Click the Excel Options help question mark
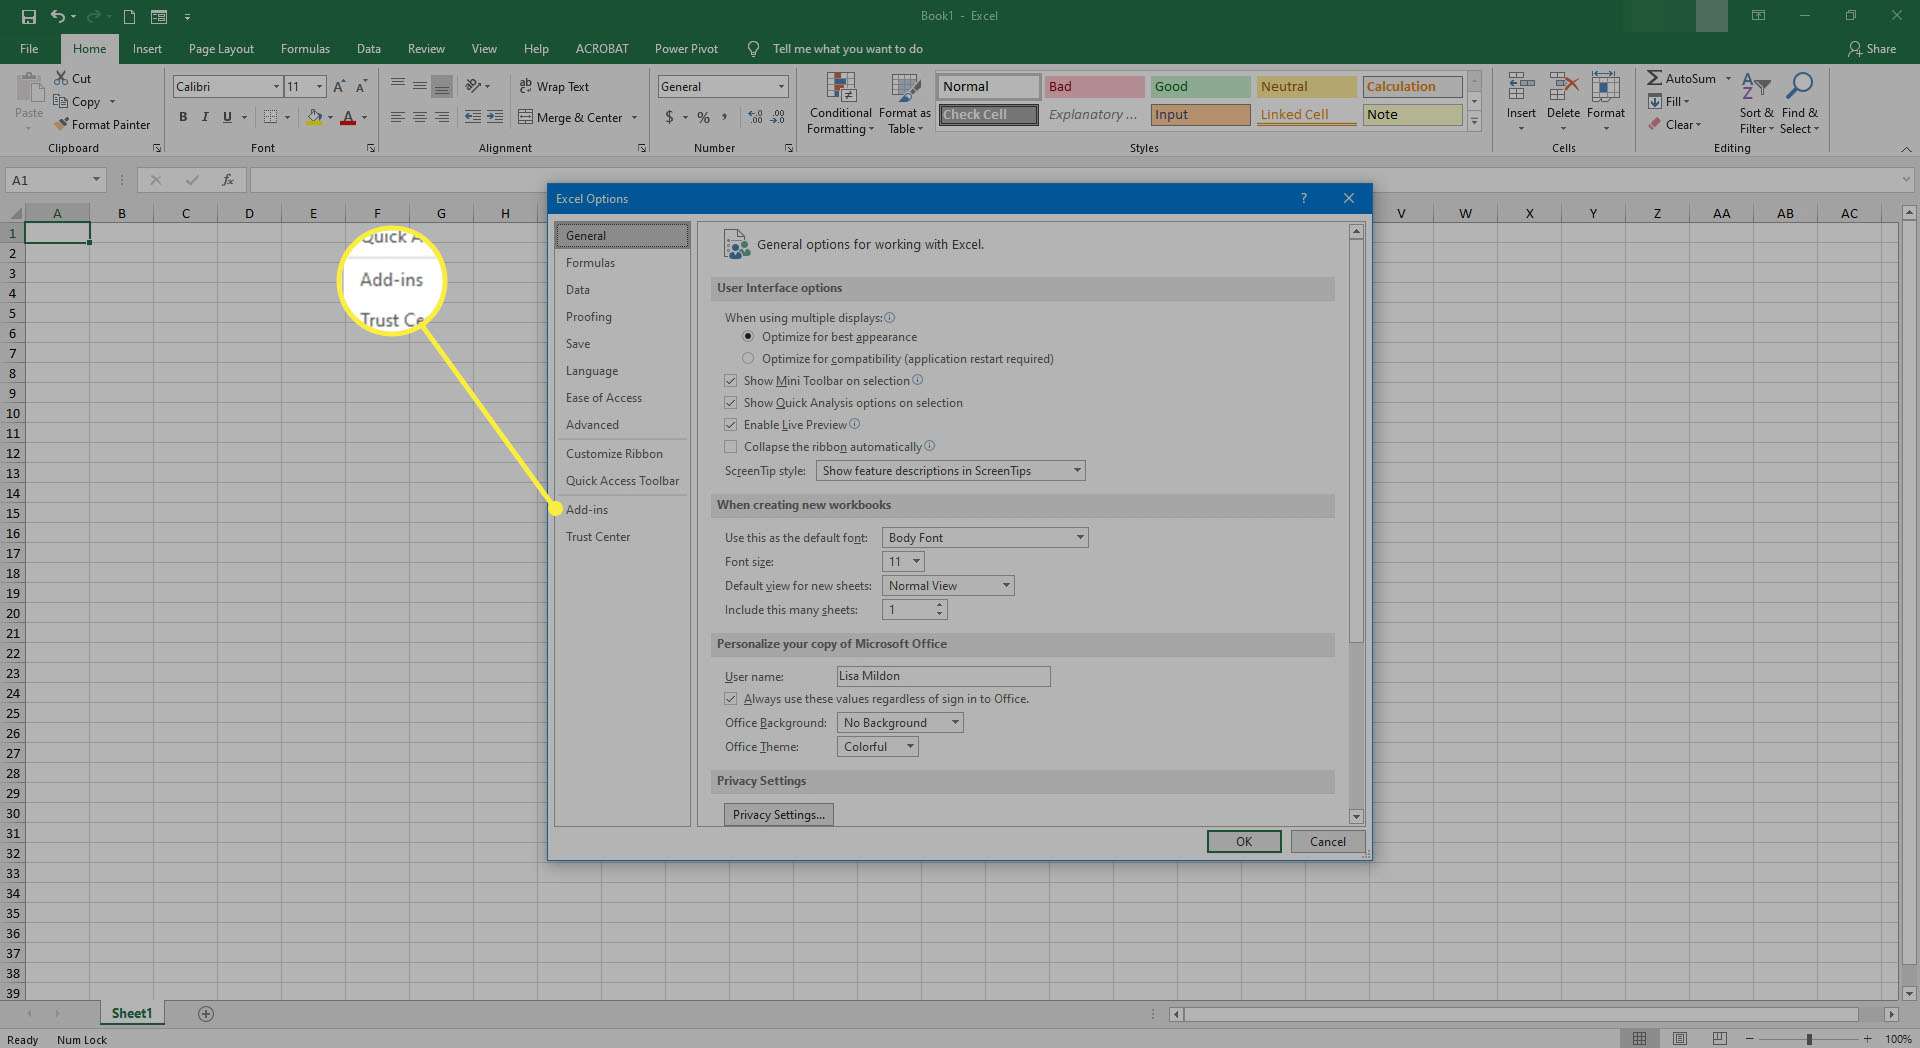The width and height of the screenshot is (1920, 1048). [x=1303, y=198]
